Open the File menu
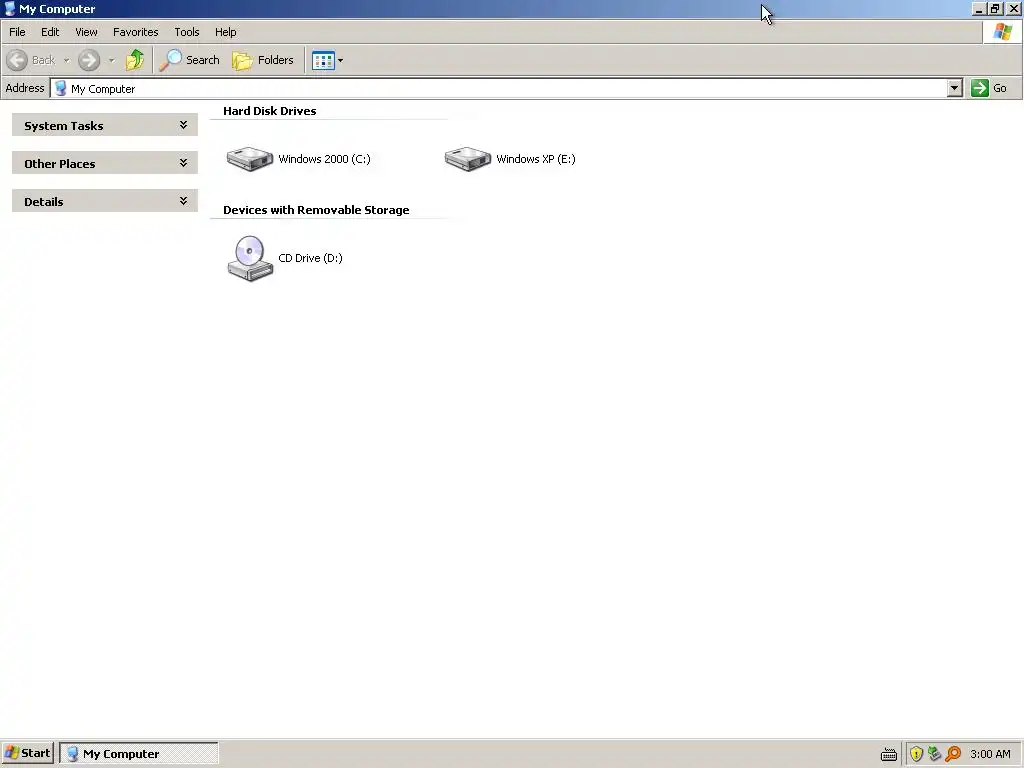The height and width of the screenshot is (768, 1024). tap(17, 32)
